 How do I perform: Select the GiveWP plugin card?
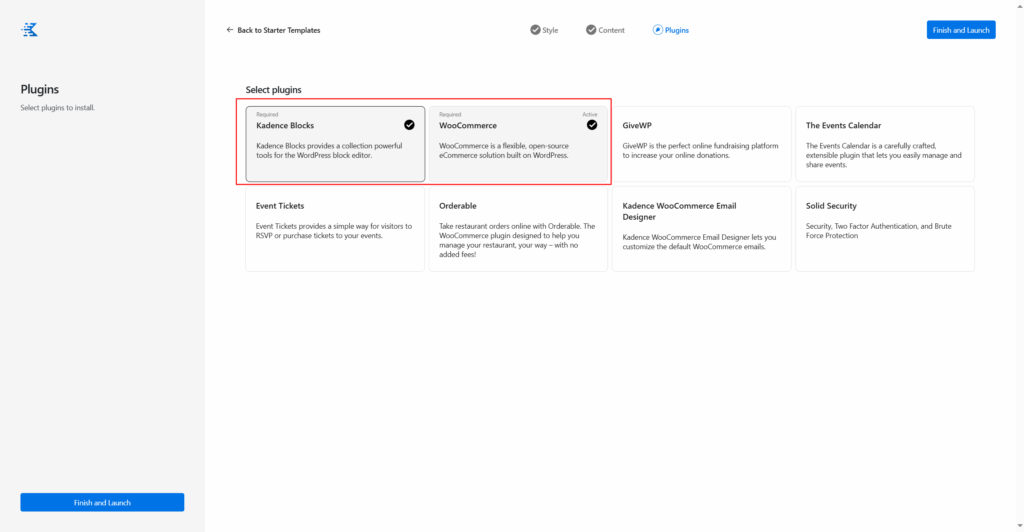700,144
